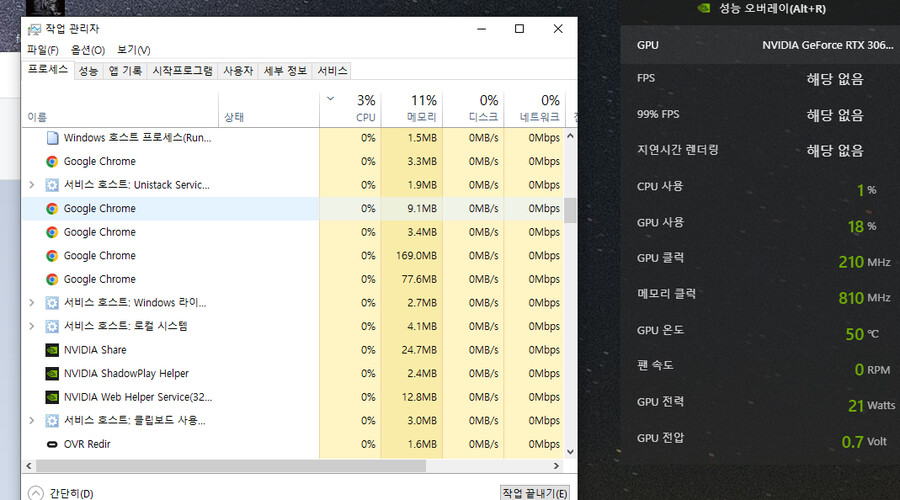This screenshot has width=900, height=500.
Task: Click the NVIDIA Web Helper Service icon
Action: [x=52, y=397]
